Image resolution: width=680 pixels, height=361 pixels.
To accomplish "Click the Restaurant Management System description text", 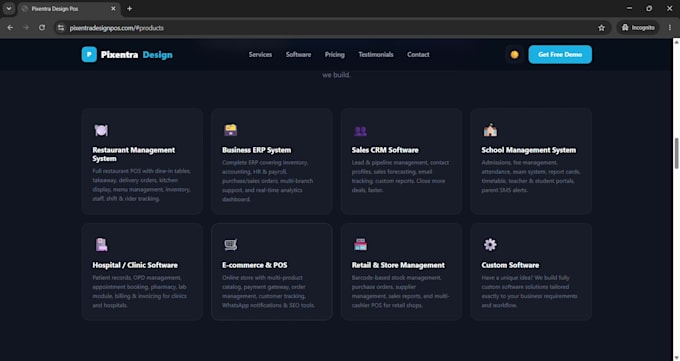I will [141, 185].
